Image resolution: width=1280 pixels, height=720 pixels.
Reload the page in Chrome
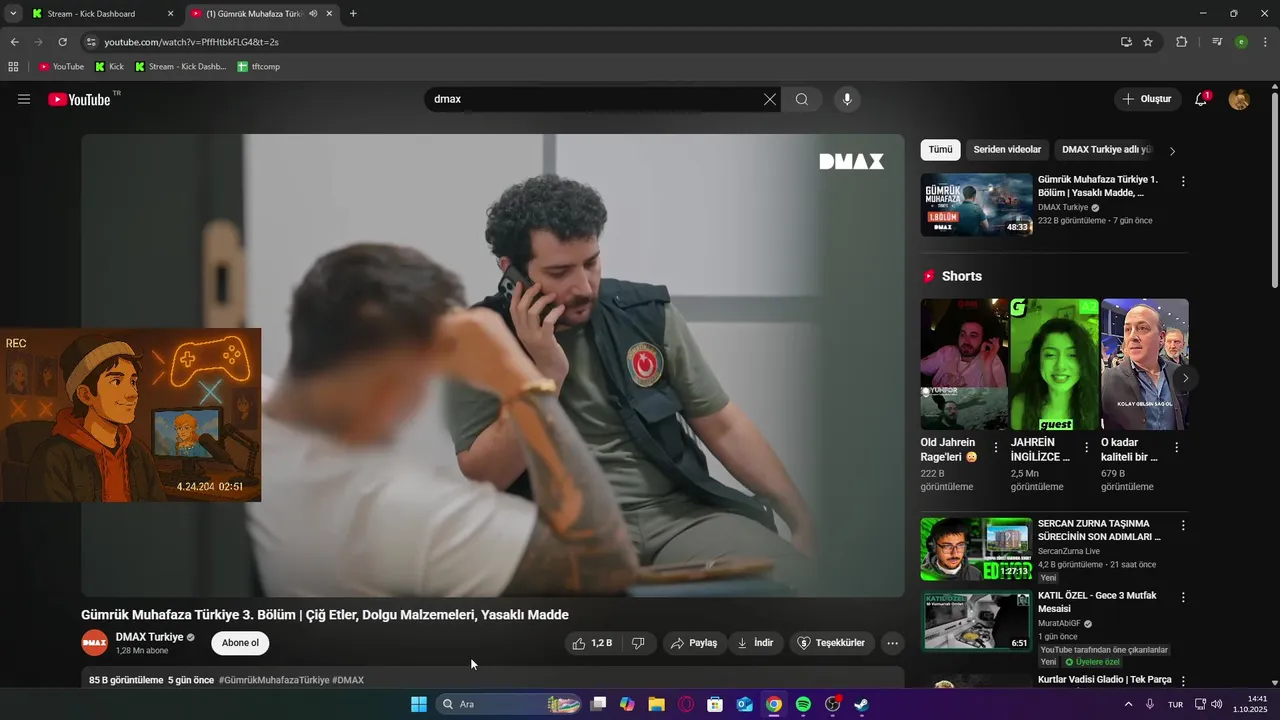tap(62, 42)
